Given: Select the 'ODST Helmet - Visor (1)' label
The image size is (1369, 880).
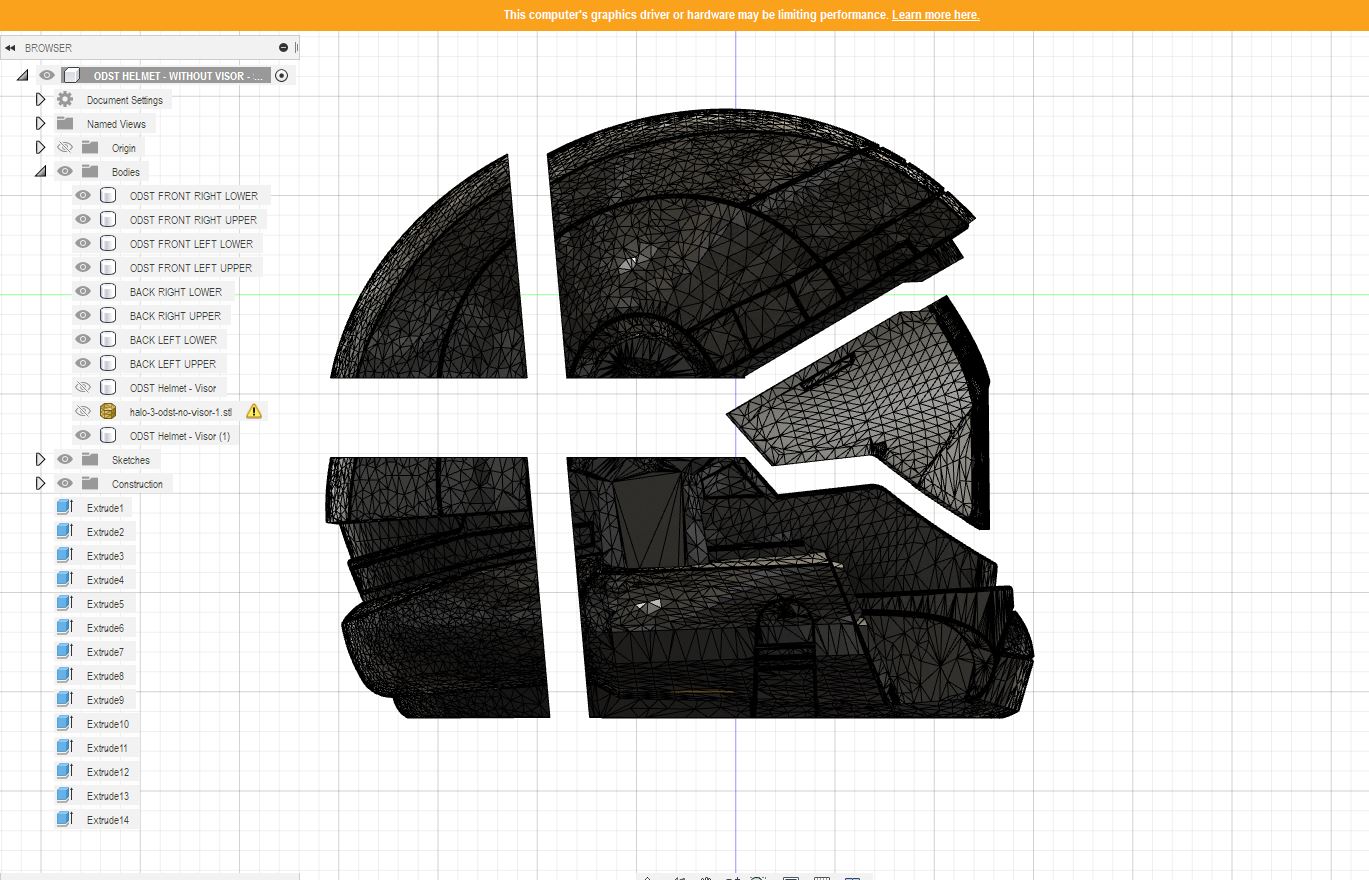Looking at the screenshot, I should tap(180, 436).
